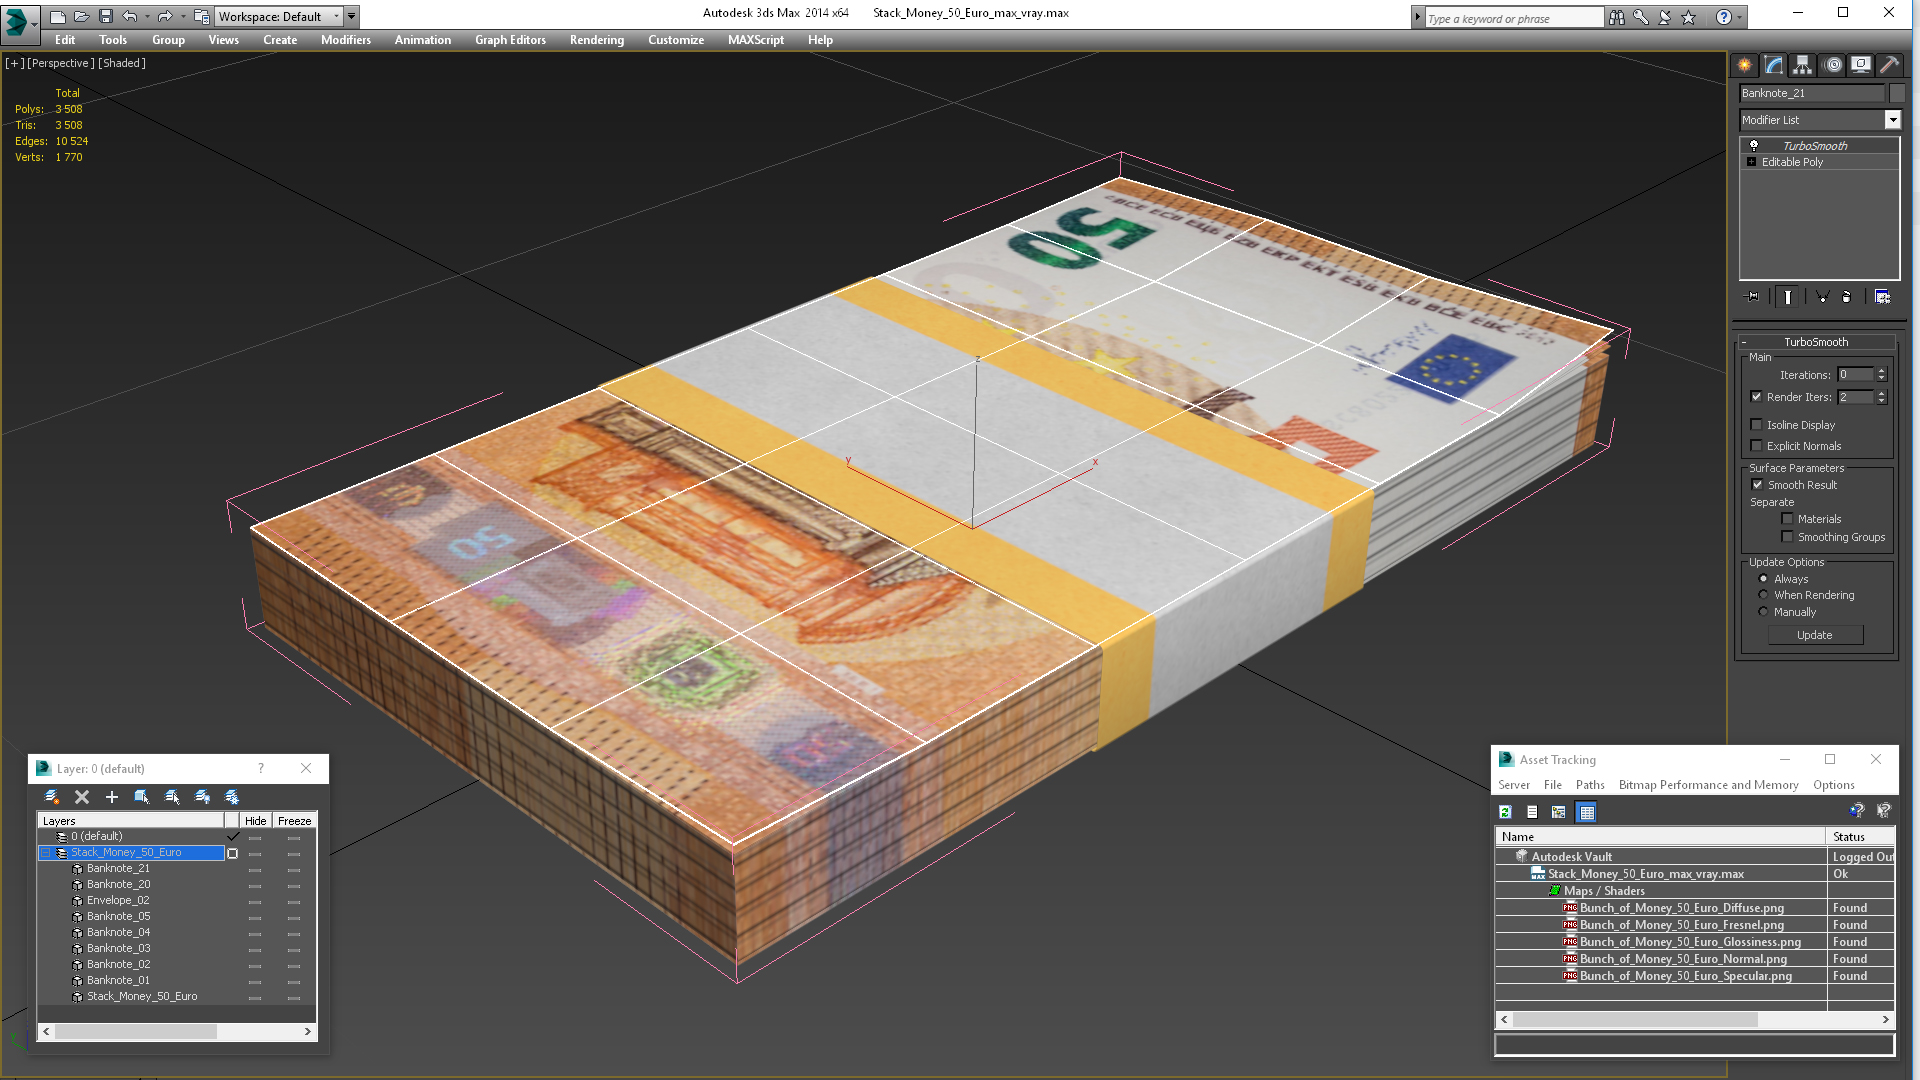Click Freeze/Unfreeze All Layers icon
Screen dimensions: 1920x1080
(232, 797)
